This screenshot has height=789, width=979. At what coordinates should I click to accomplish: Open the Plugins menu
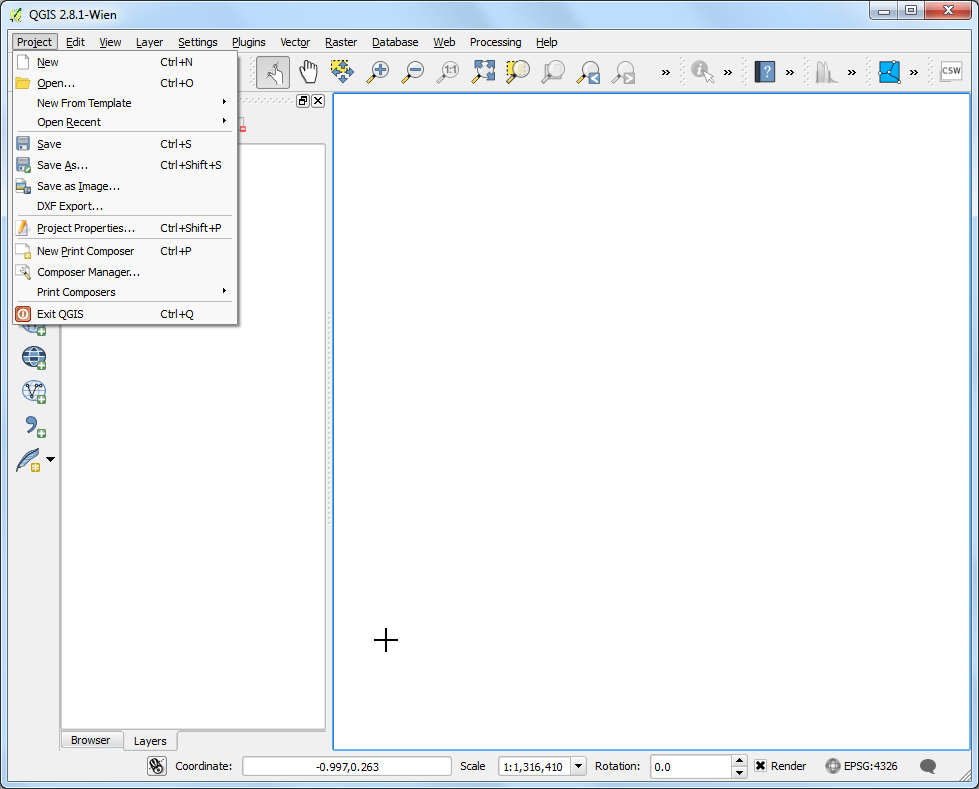[x=248, y=42]
